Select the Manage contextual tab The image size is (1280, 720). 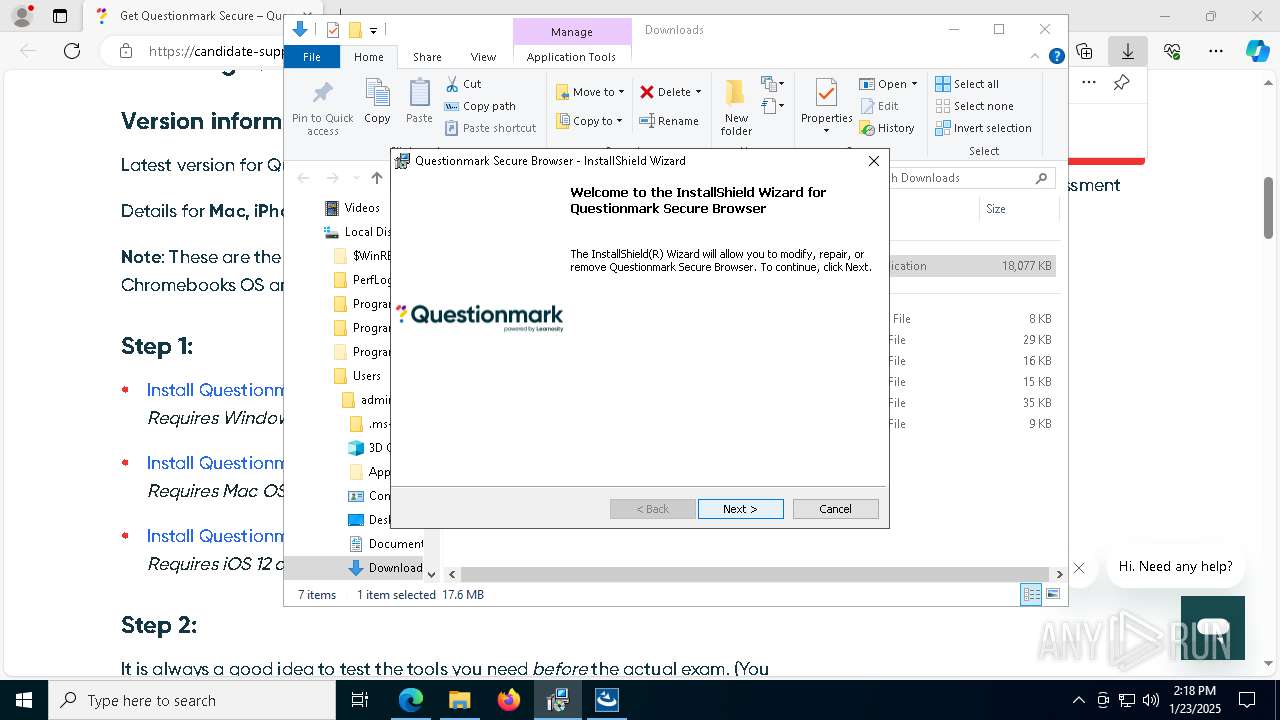click(x=572, y=32)
